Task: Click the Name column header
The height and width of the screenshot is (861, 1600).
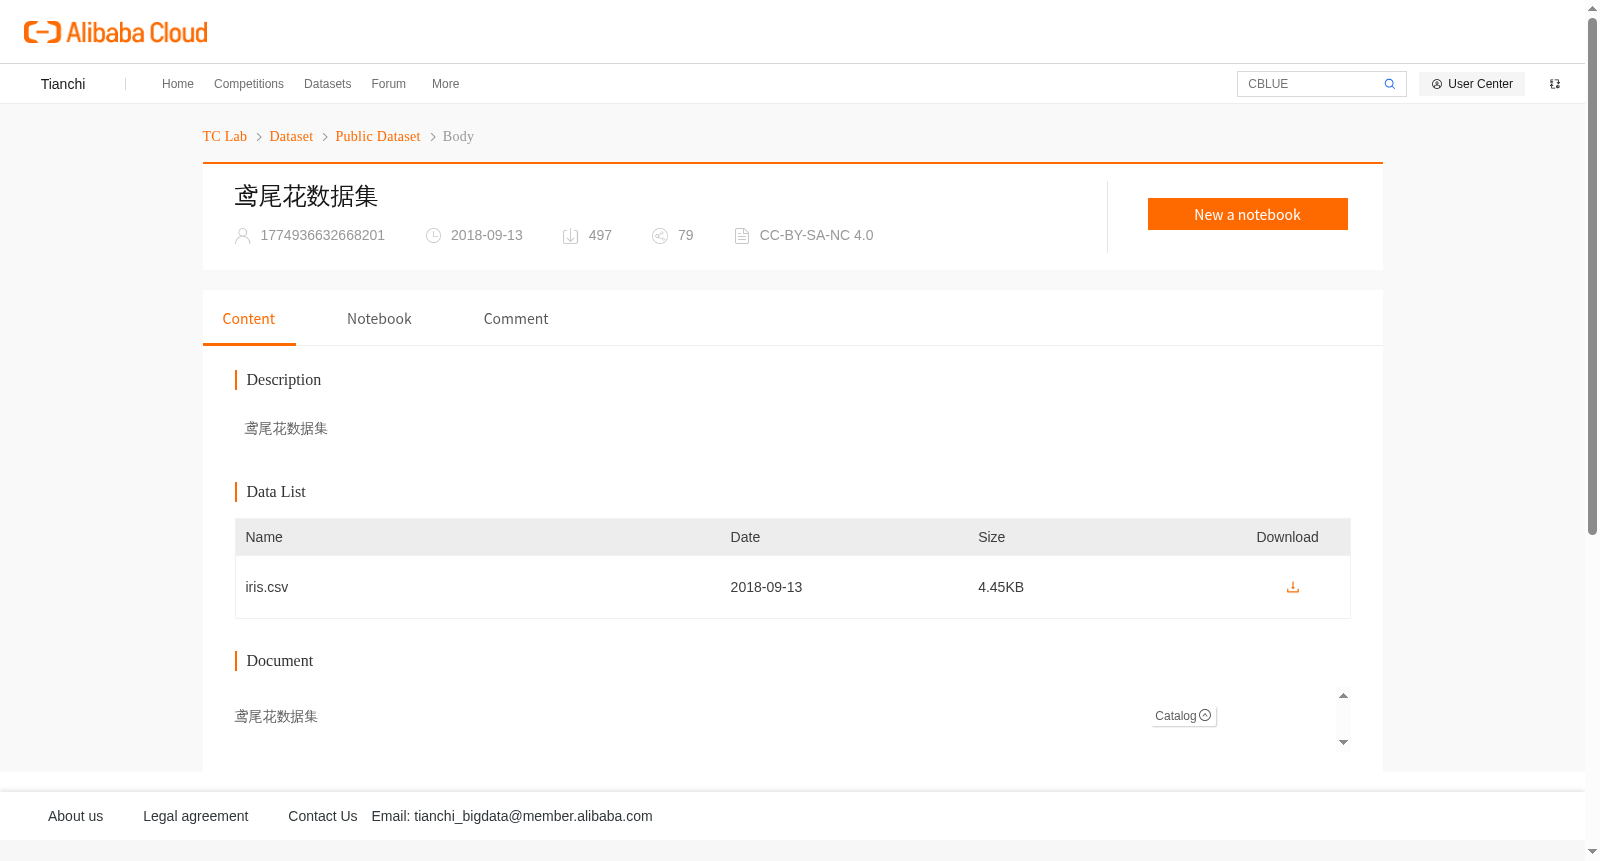Action: pos(264,537)
